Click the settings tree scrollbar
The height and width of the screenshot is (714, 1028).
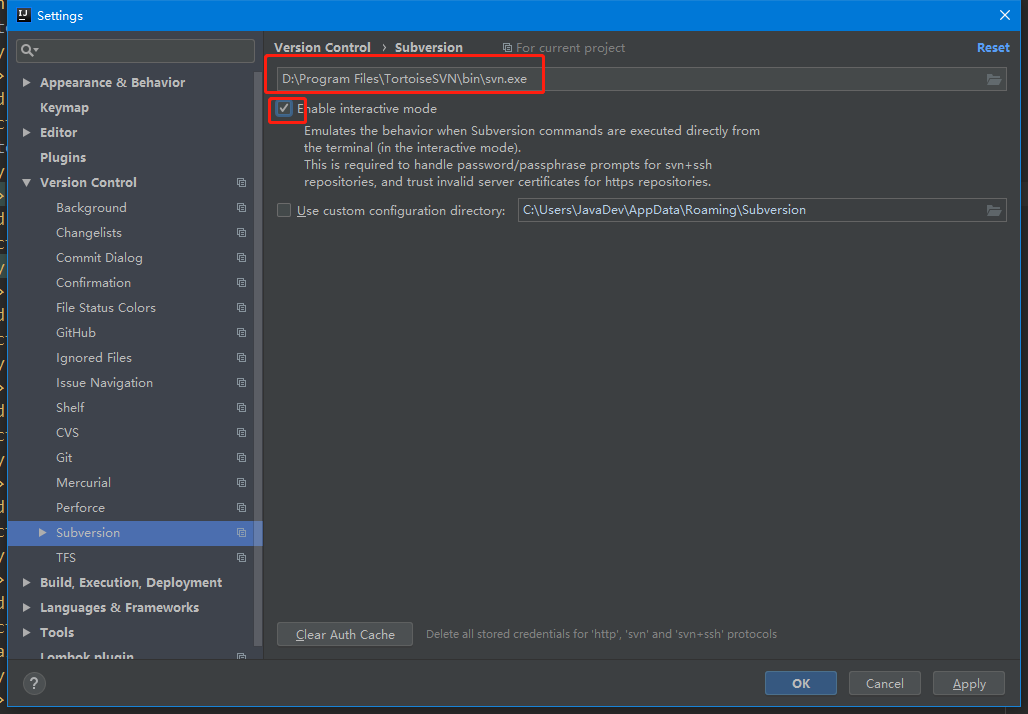(258, 357)
